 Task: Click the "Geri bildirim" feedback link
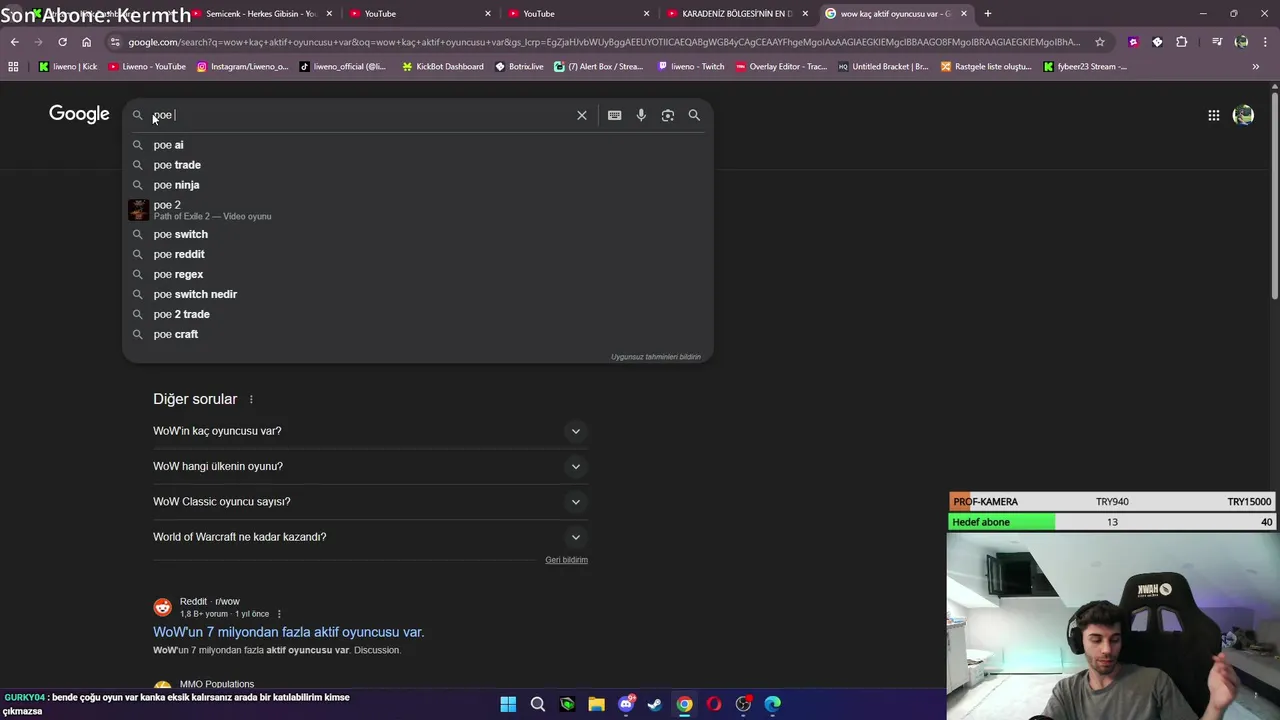[x=566, y=560]
